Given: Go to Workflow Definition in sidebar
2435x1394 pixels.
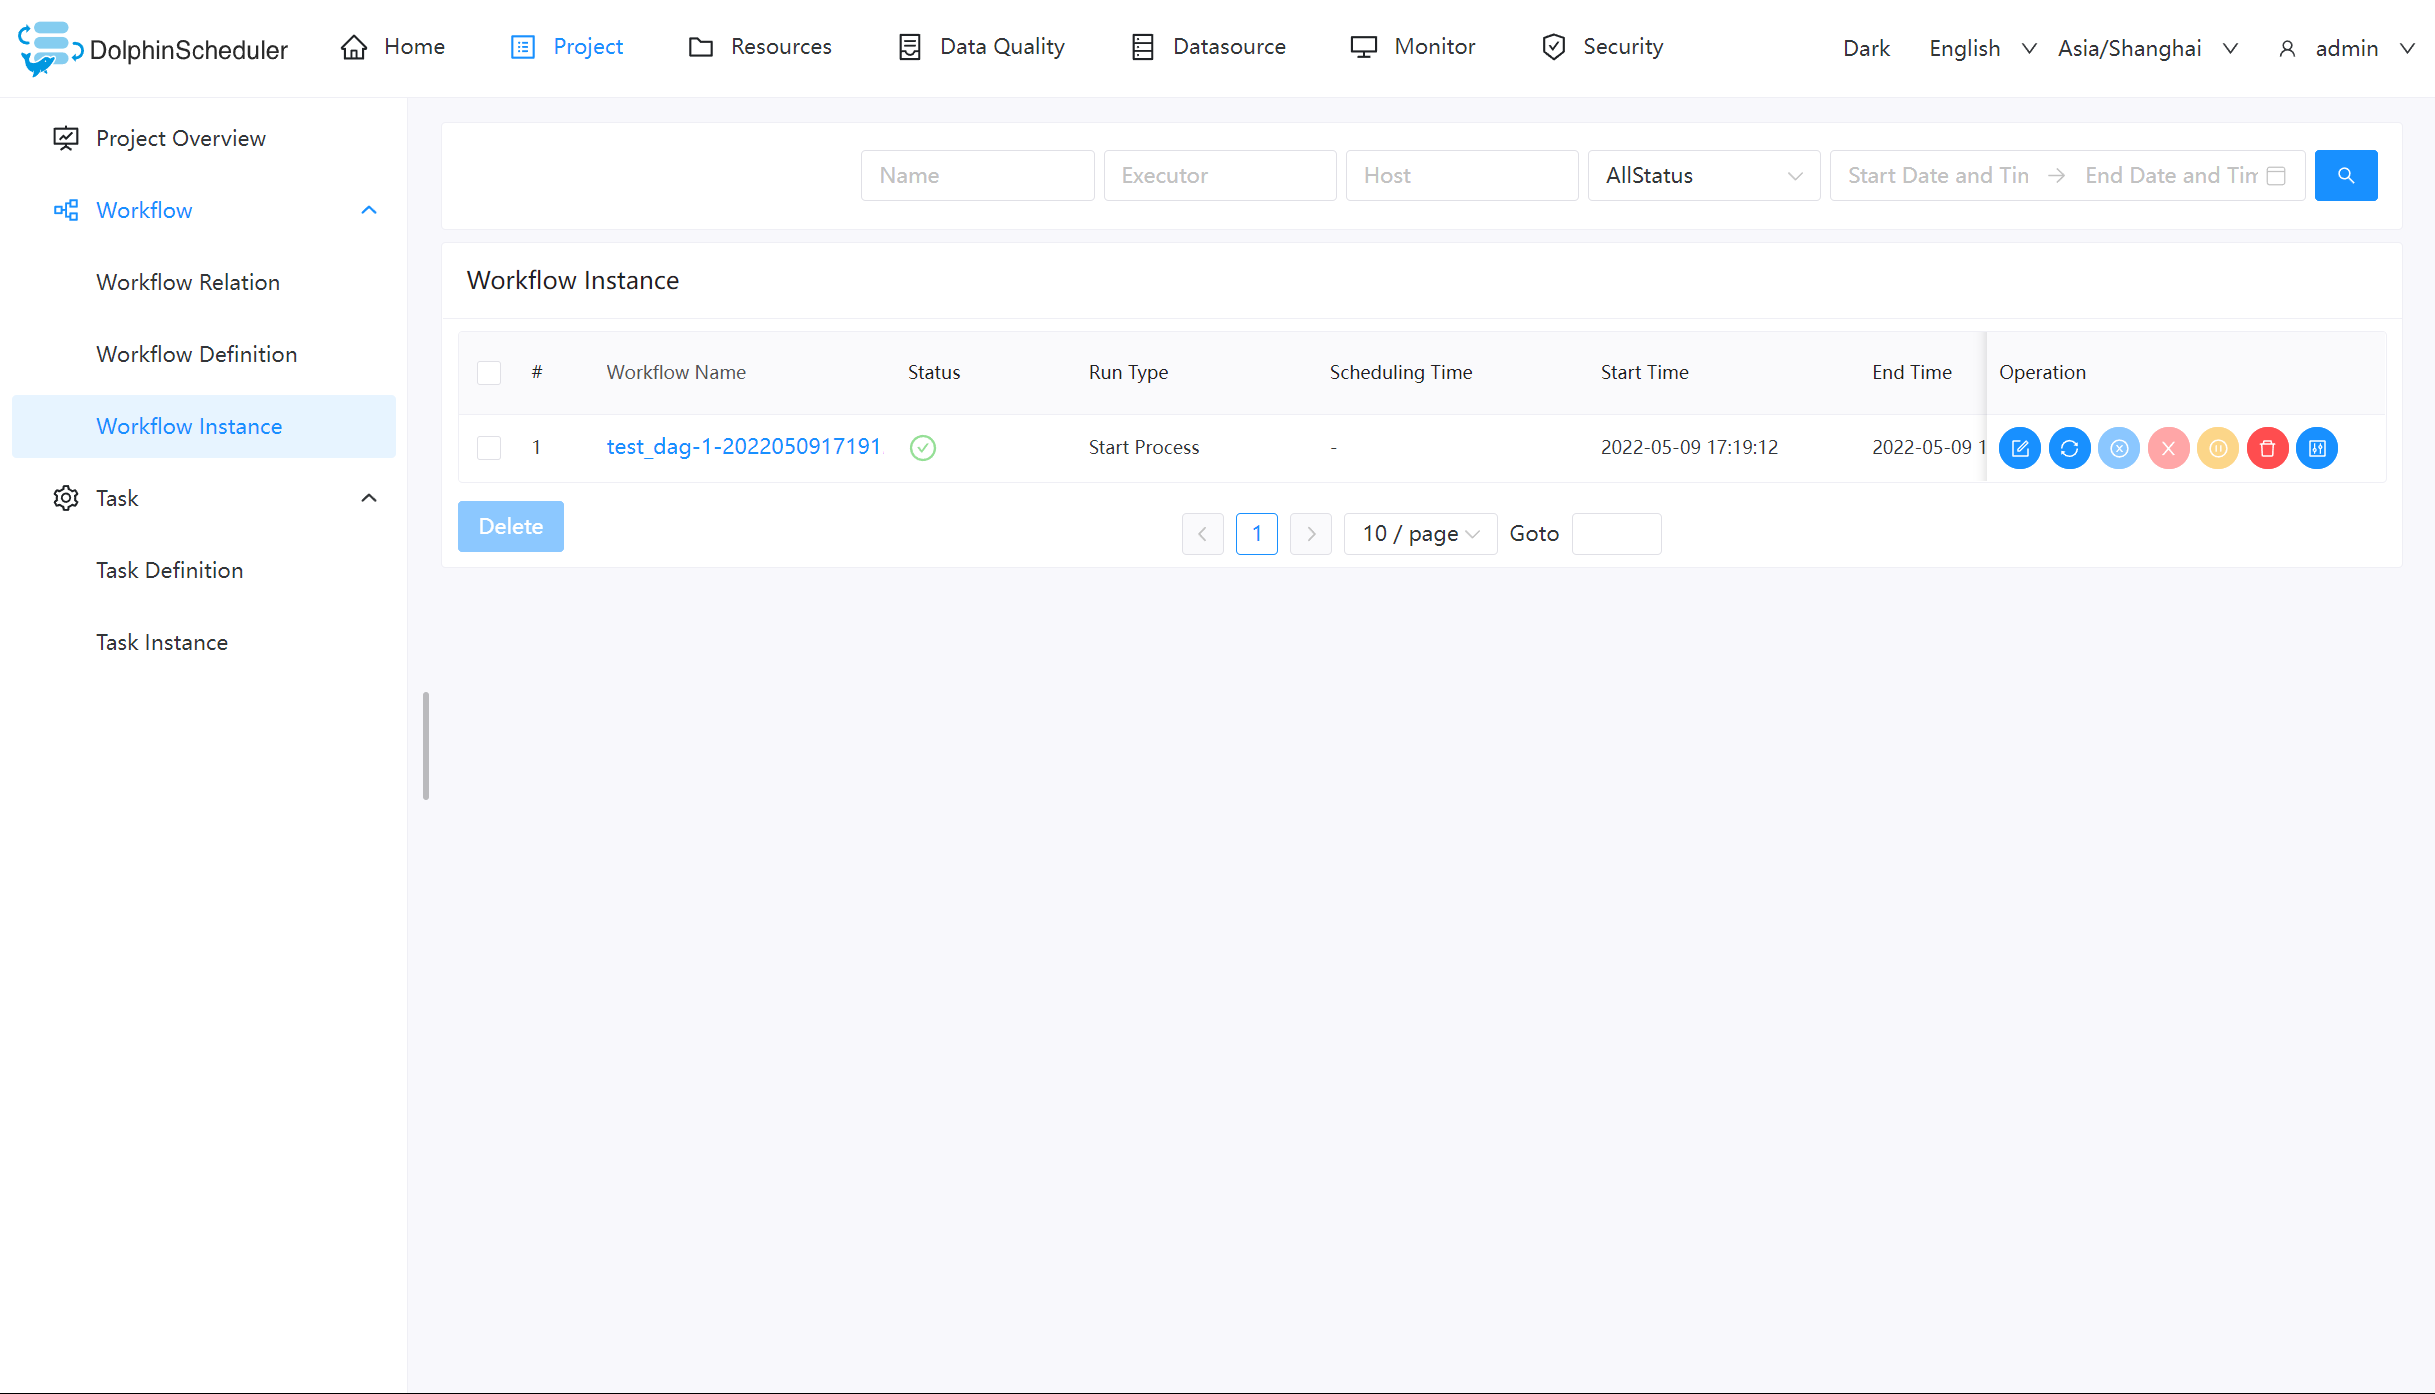Looking at the screenshot, I should (196, 354).
